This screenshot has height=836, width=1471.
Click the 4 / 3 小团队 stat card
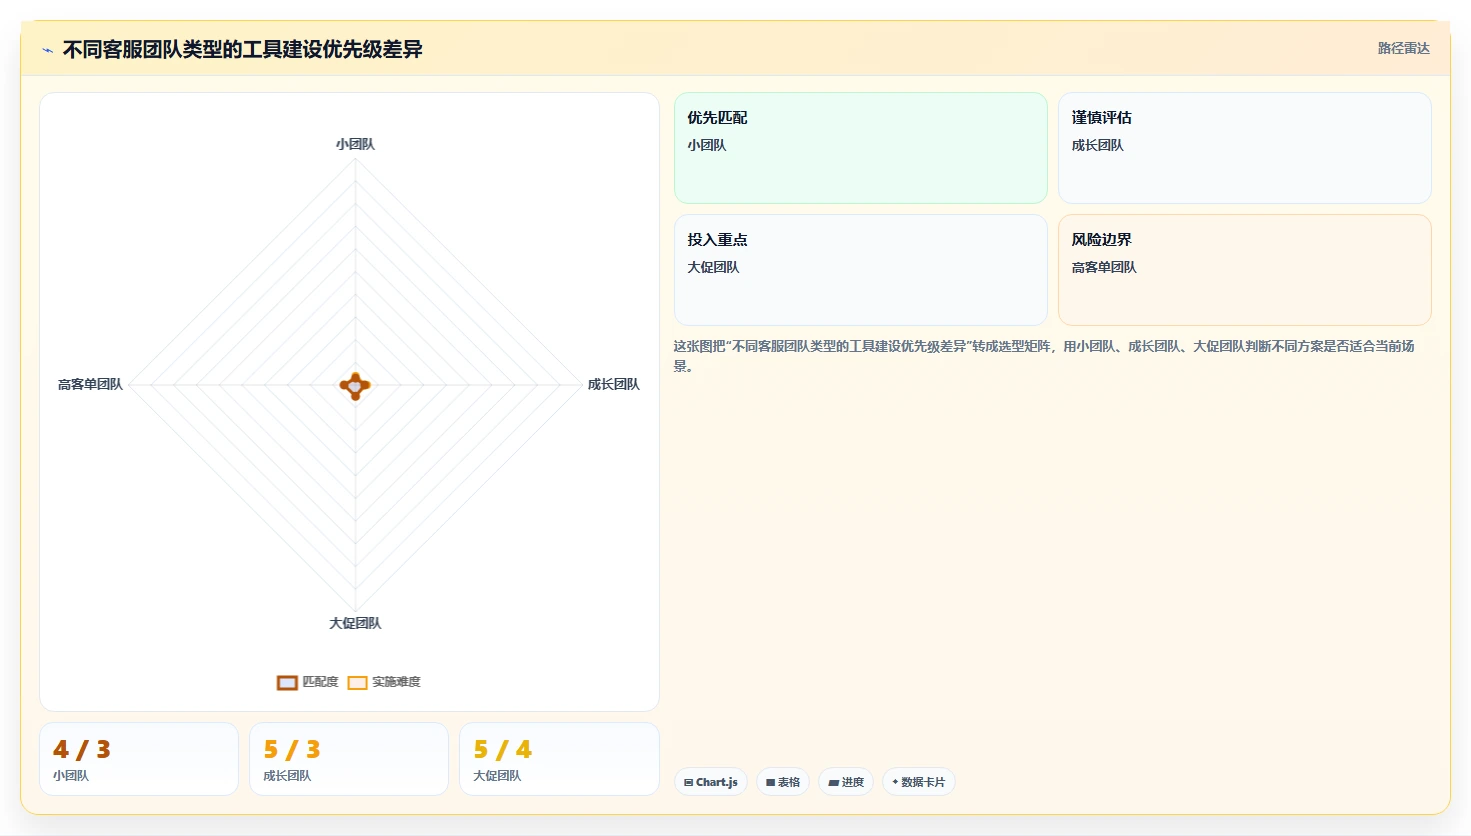point(139,759)
